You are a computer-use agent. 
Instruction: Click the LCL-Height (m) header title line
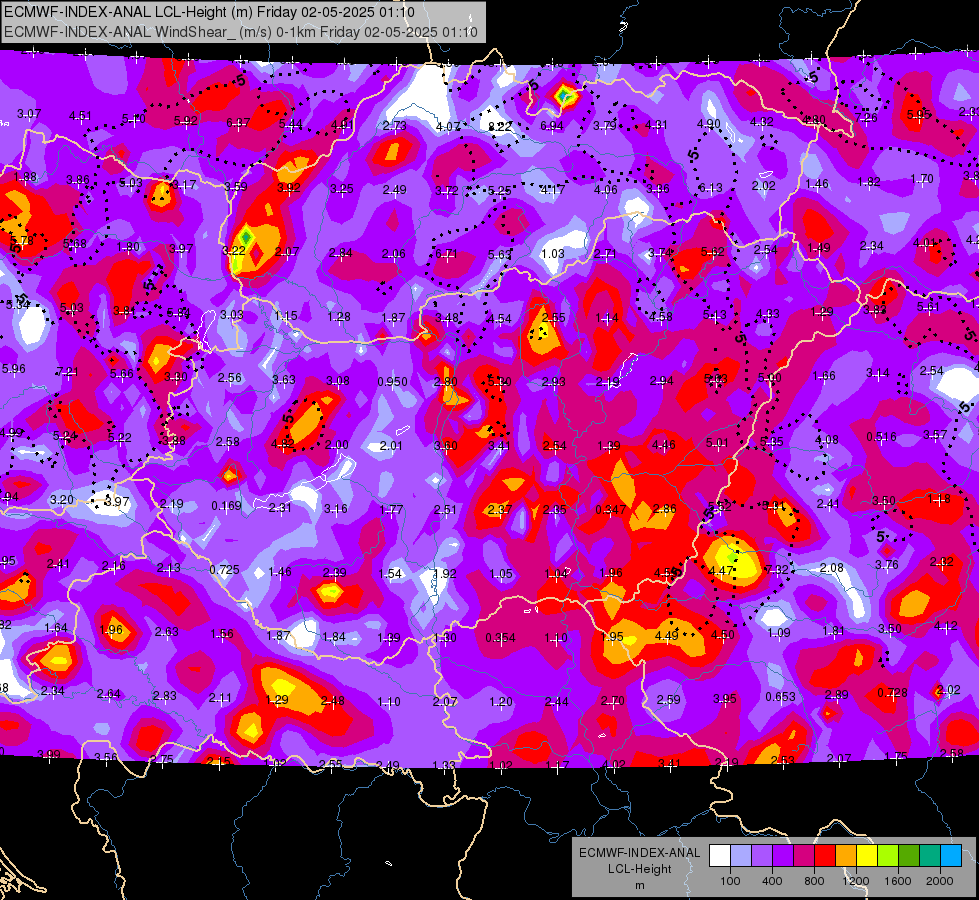point(209,12)
